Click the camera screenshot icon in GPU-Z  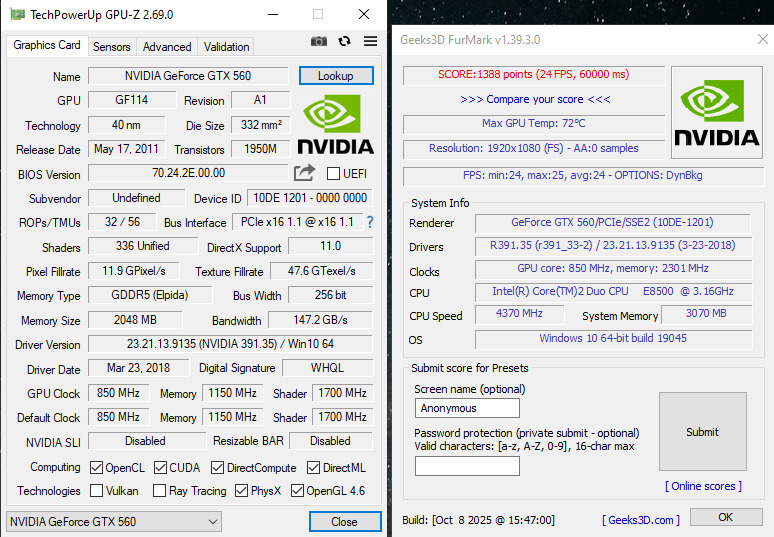318,41
